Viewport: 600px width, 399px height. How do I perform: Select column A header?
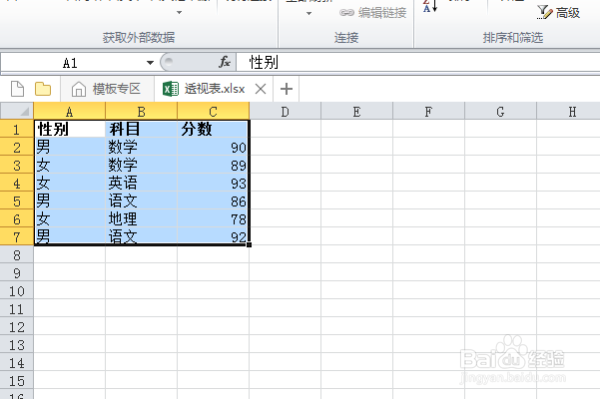[x=69, y=112]
